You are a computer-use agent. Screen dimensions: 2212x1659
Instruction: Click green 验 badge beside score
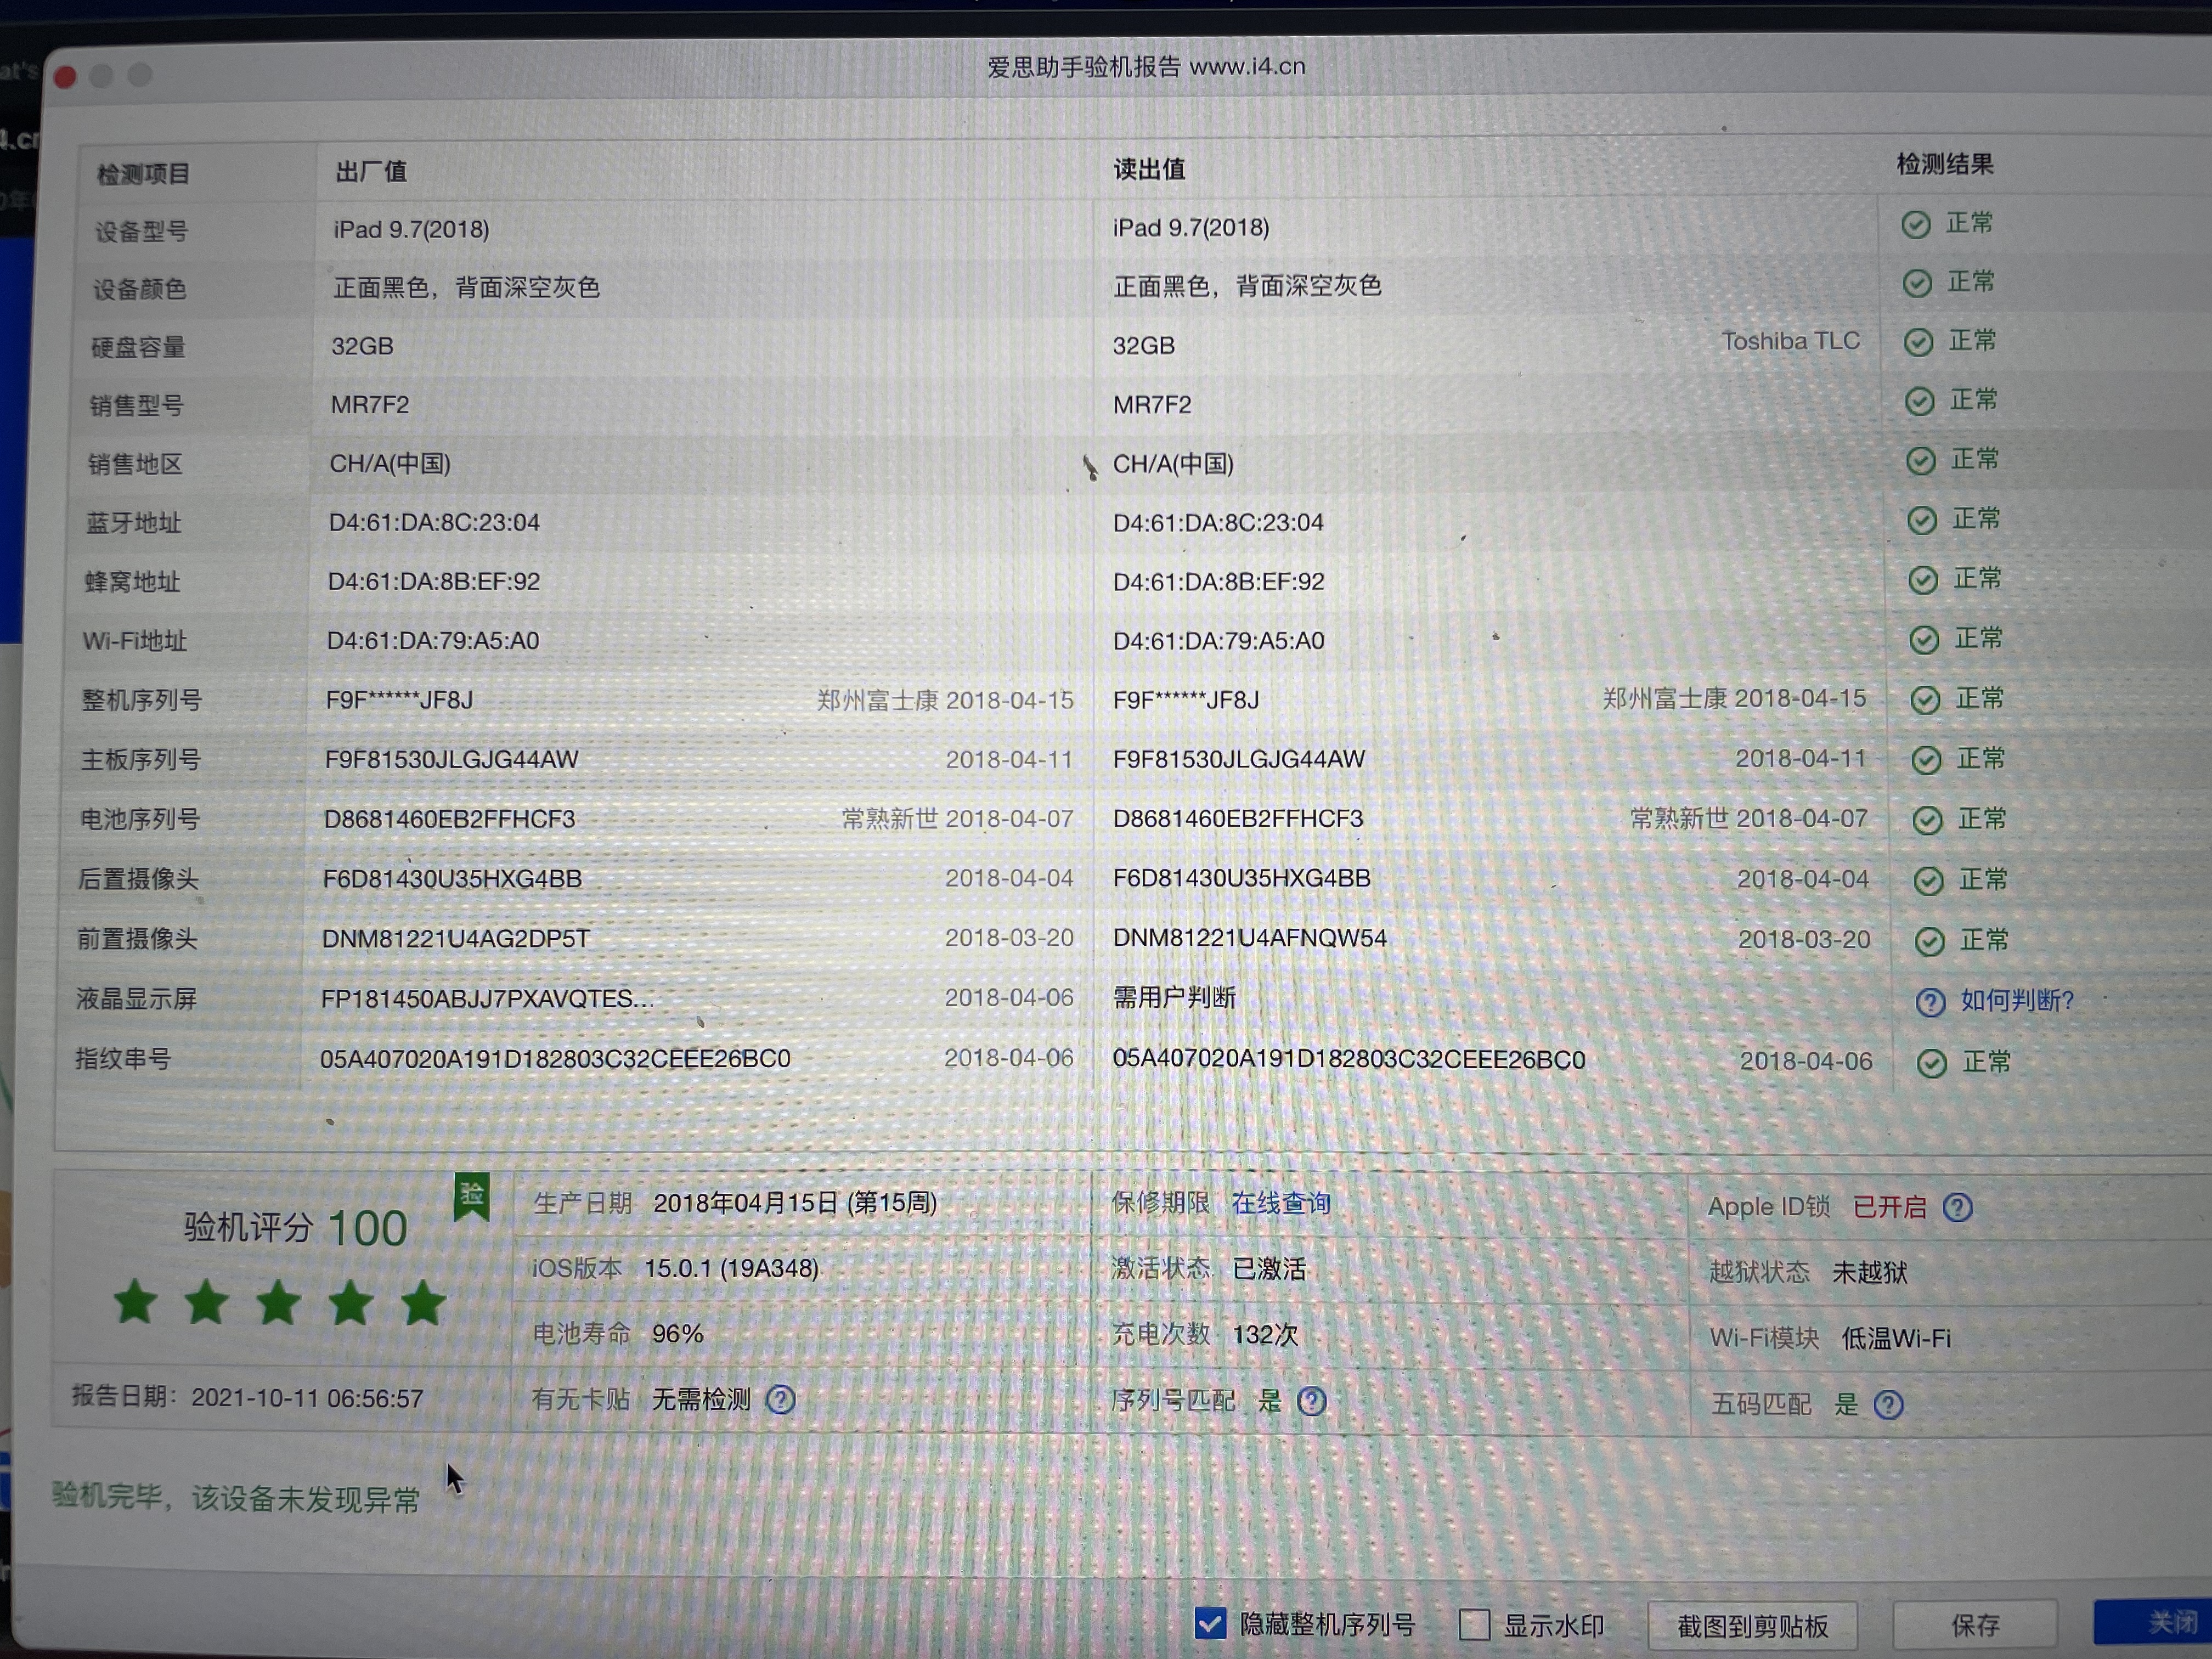pos(472,1195)
